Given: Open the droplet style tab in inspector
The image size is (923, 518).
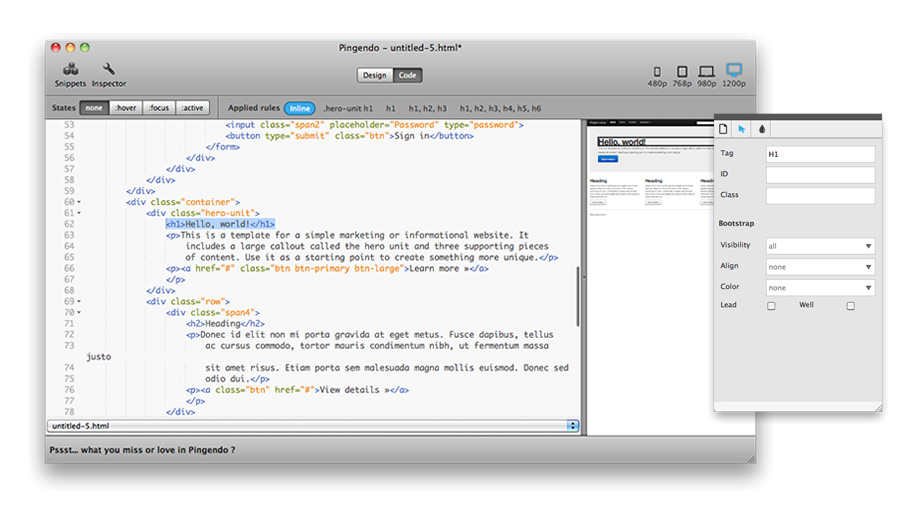Looking at the screenshot, I should click(761, 129).
